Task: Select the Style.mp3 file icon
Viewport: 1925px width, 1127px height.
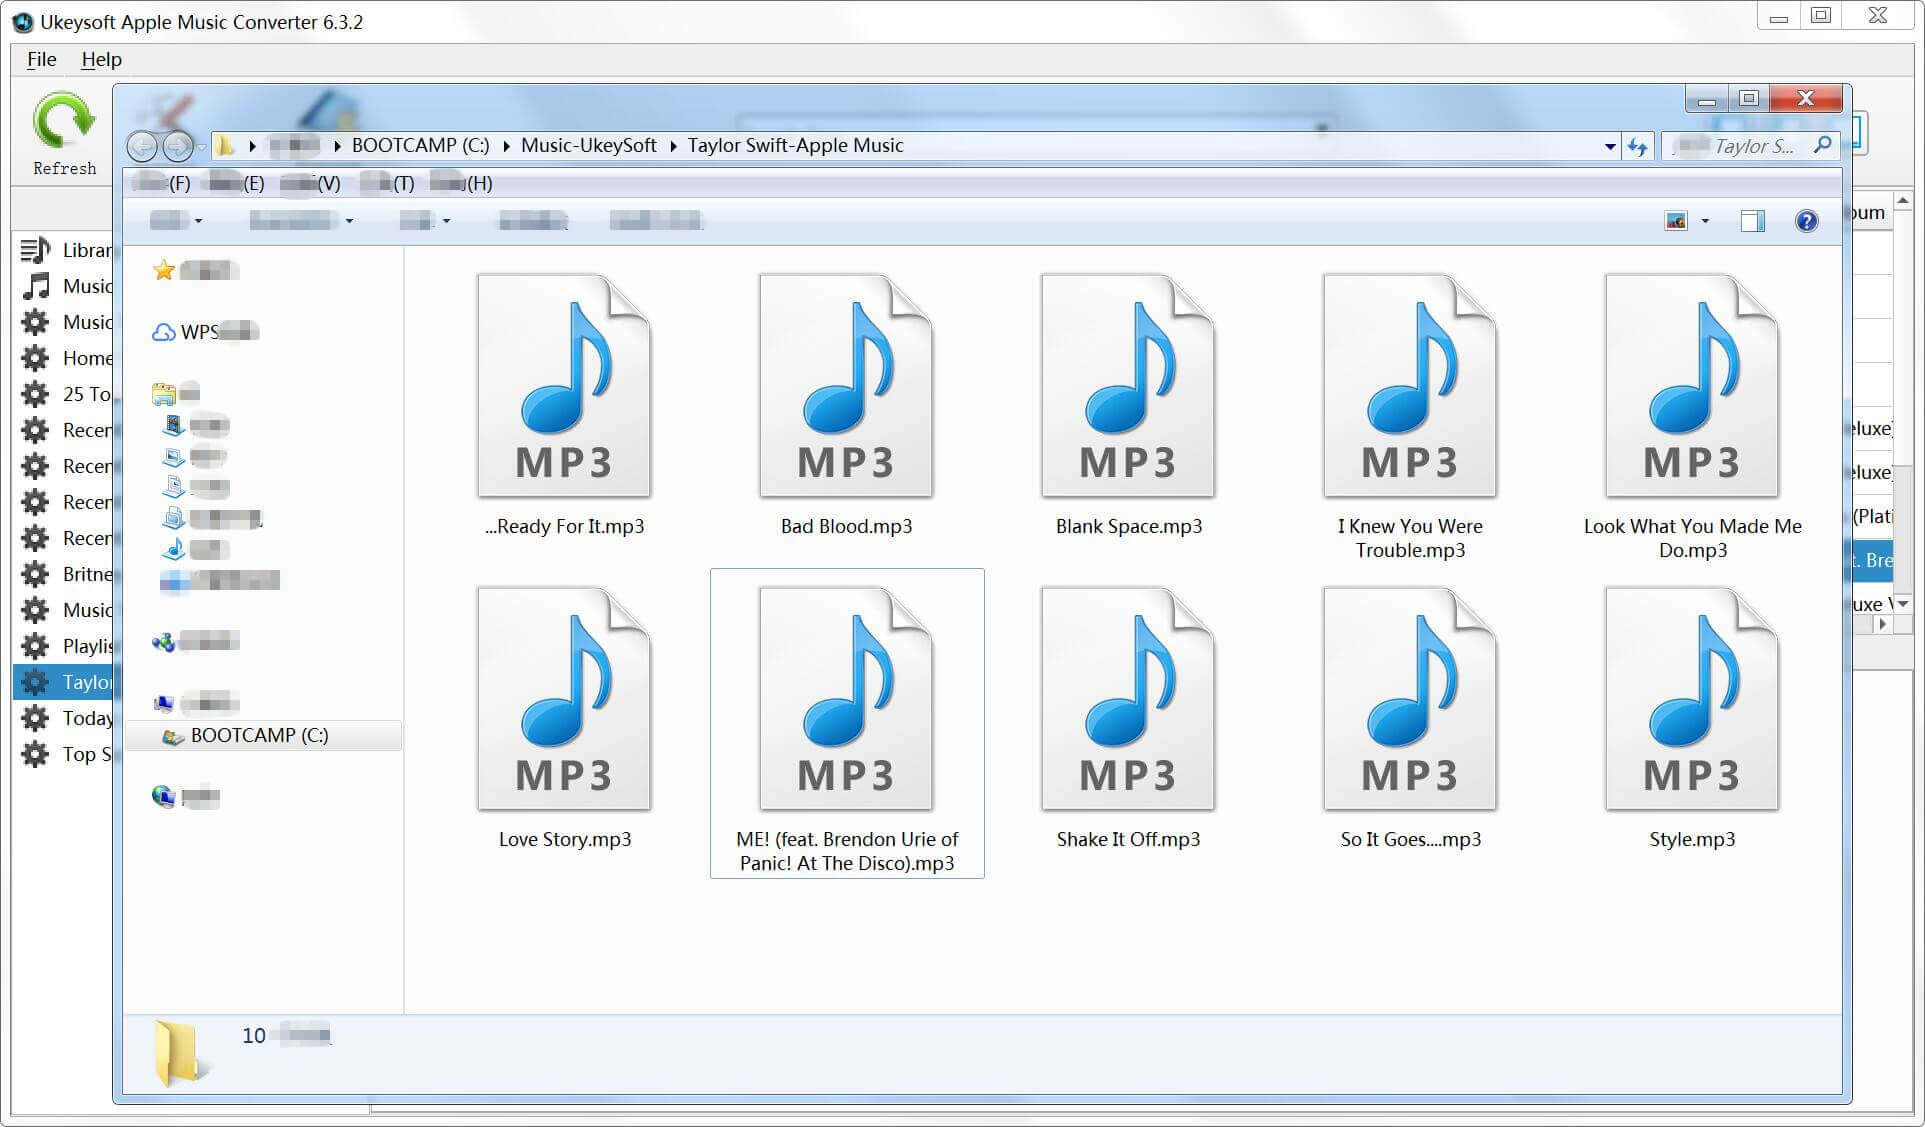Action: (1692, 699)
